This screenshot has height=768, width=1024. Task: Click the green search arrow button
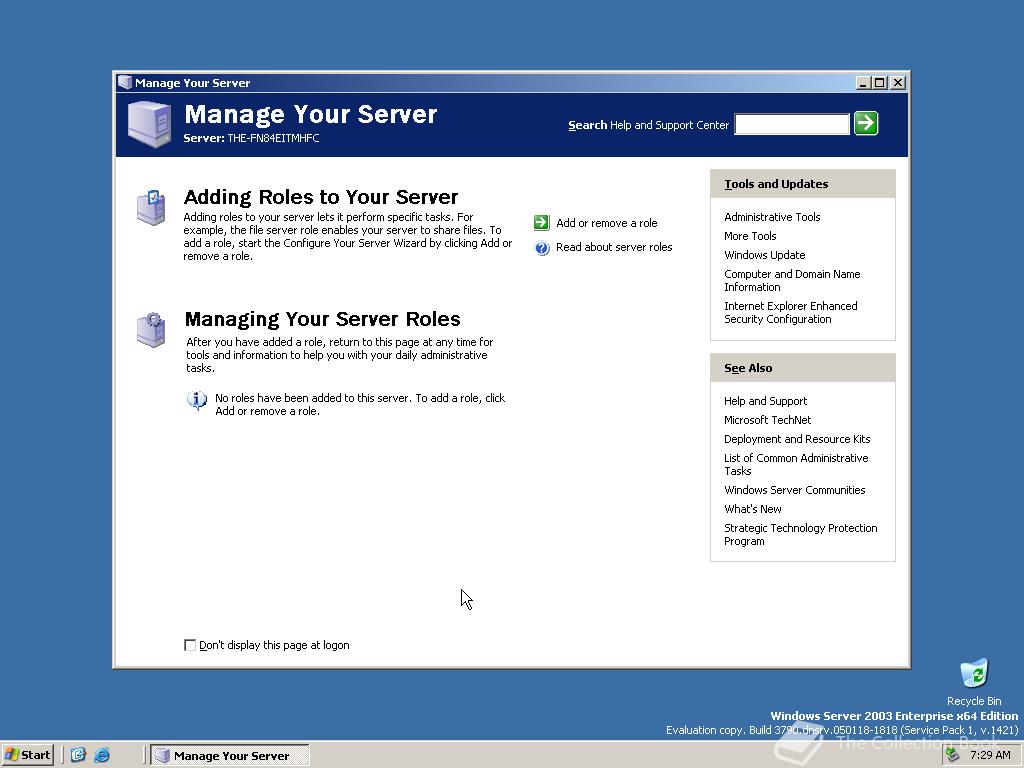(x=866, y=123)
